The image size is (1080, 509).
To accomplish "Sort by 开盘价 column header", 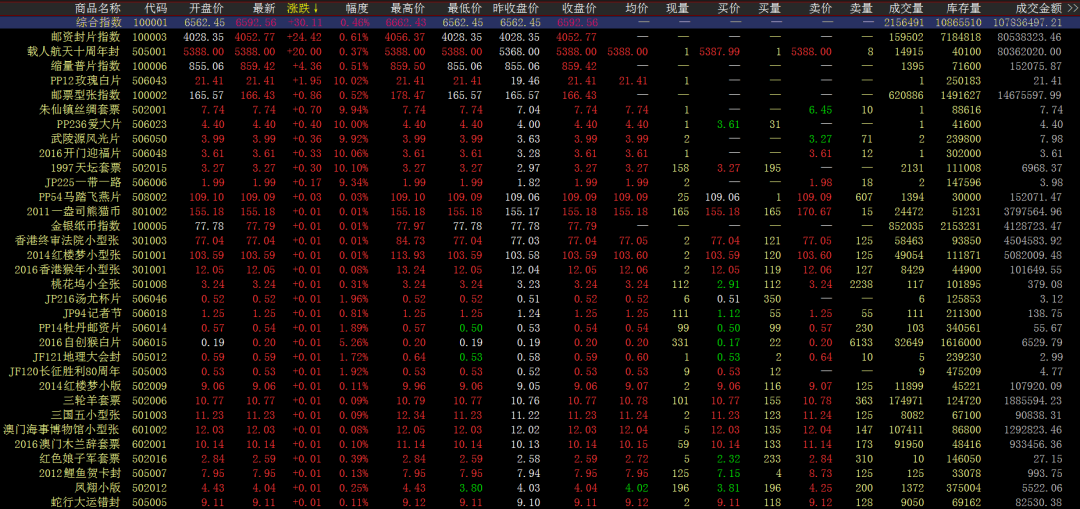I will [x=206, y=8].
